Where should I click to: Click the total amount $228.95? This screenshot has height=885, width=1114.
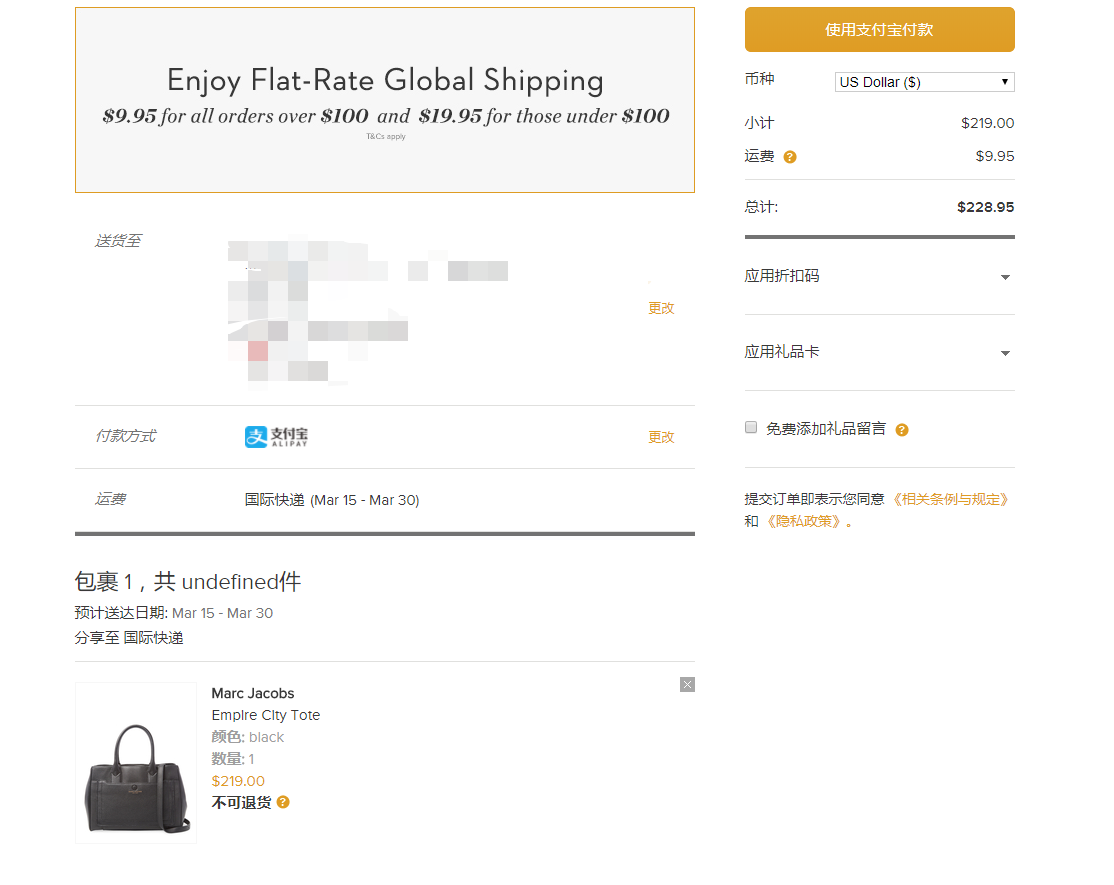(x=985, y=207)
